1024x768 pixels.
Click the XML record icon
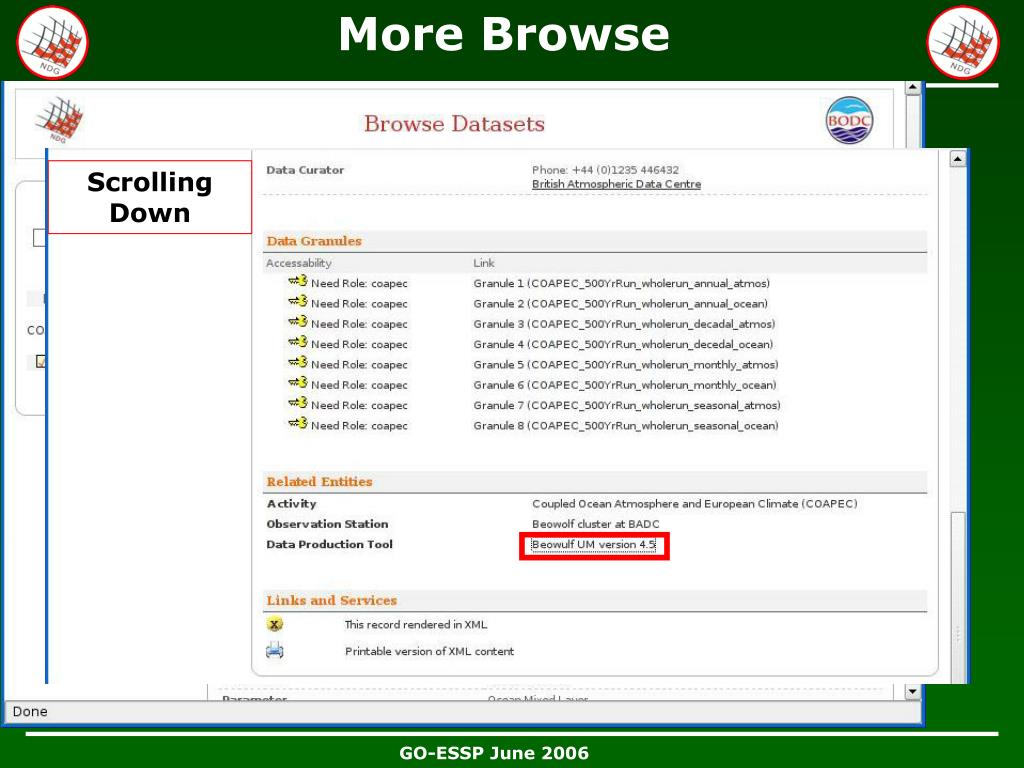click(275, 624)
